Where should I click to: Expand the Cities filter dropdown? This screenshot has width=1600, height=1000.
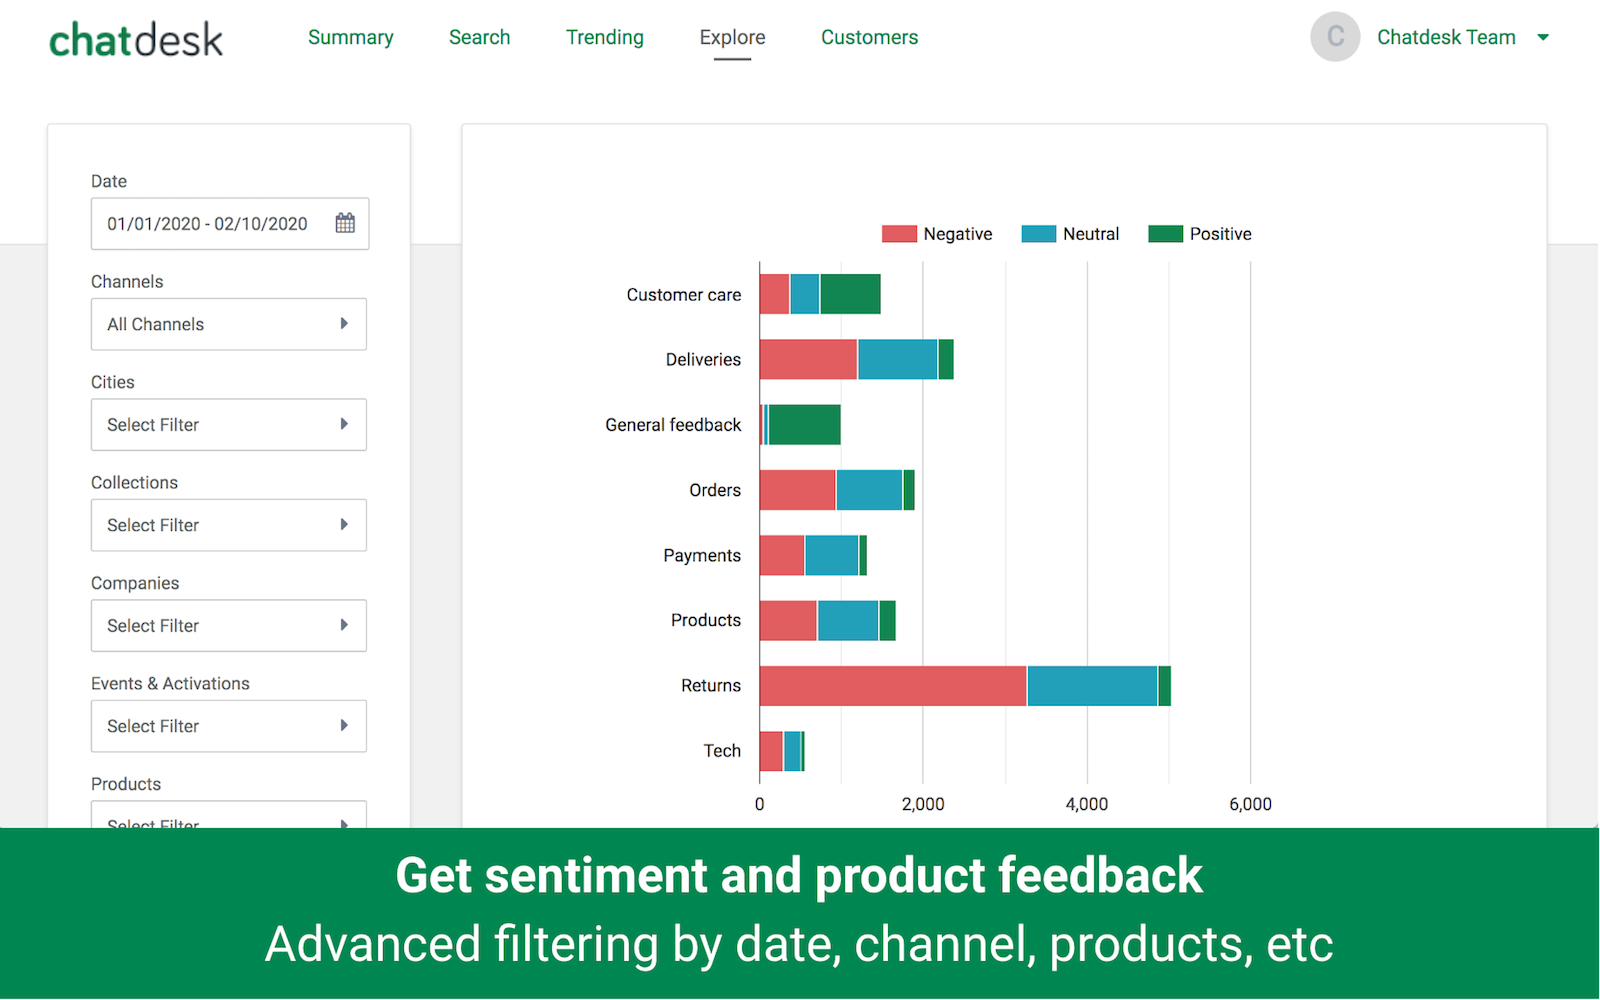coord(229,425)
